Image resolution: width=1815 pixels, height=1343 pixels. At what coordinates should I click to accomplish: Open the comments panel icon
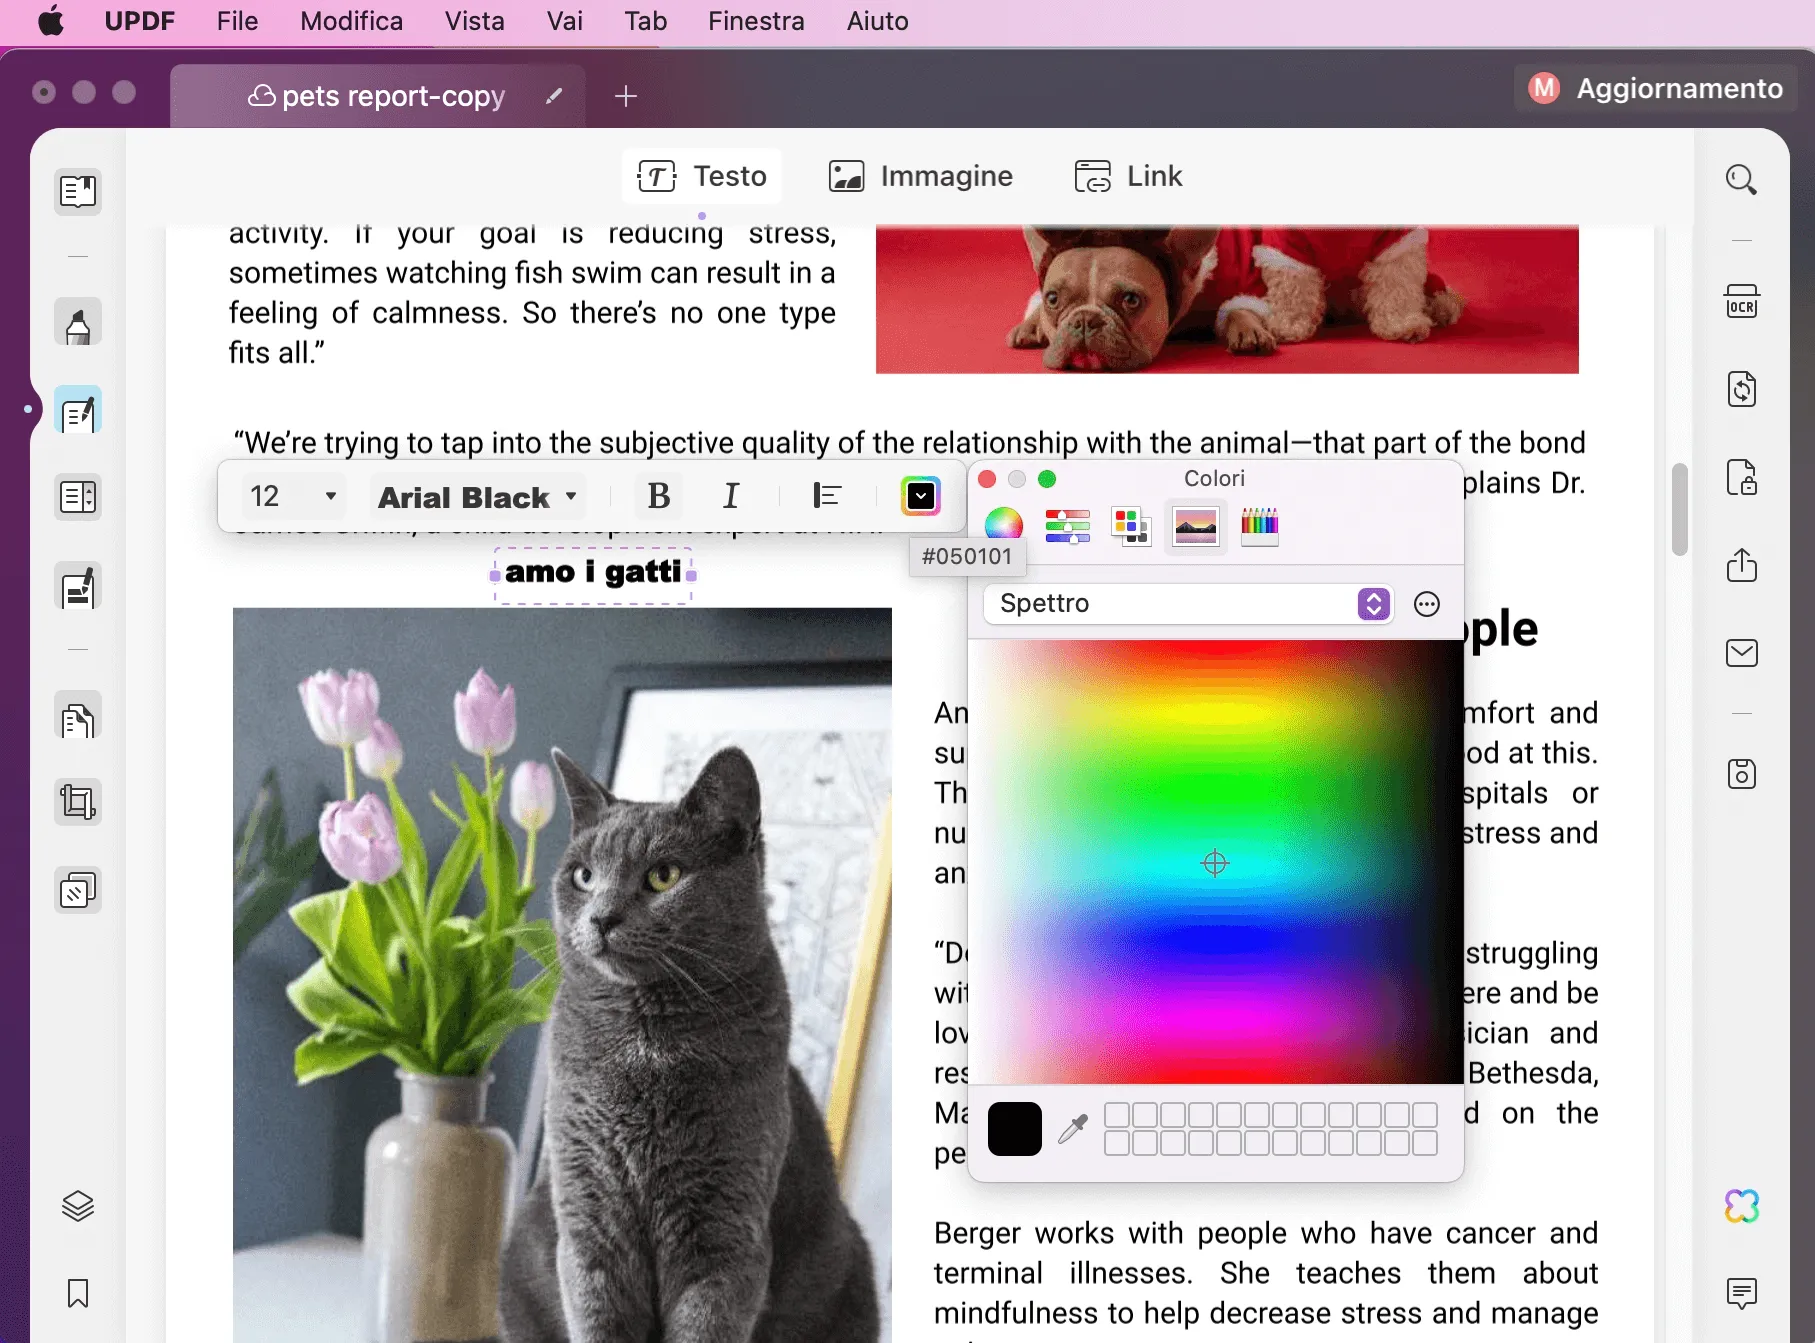[1741, 1293]
